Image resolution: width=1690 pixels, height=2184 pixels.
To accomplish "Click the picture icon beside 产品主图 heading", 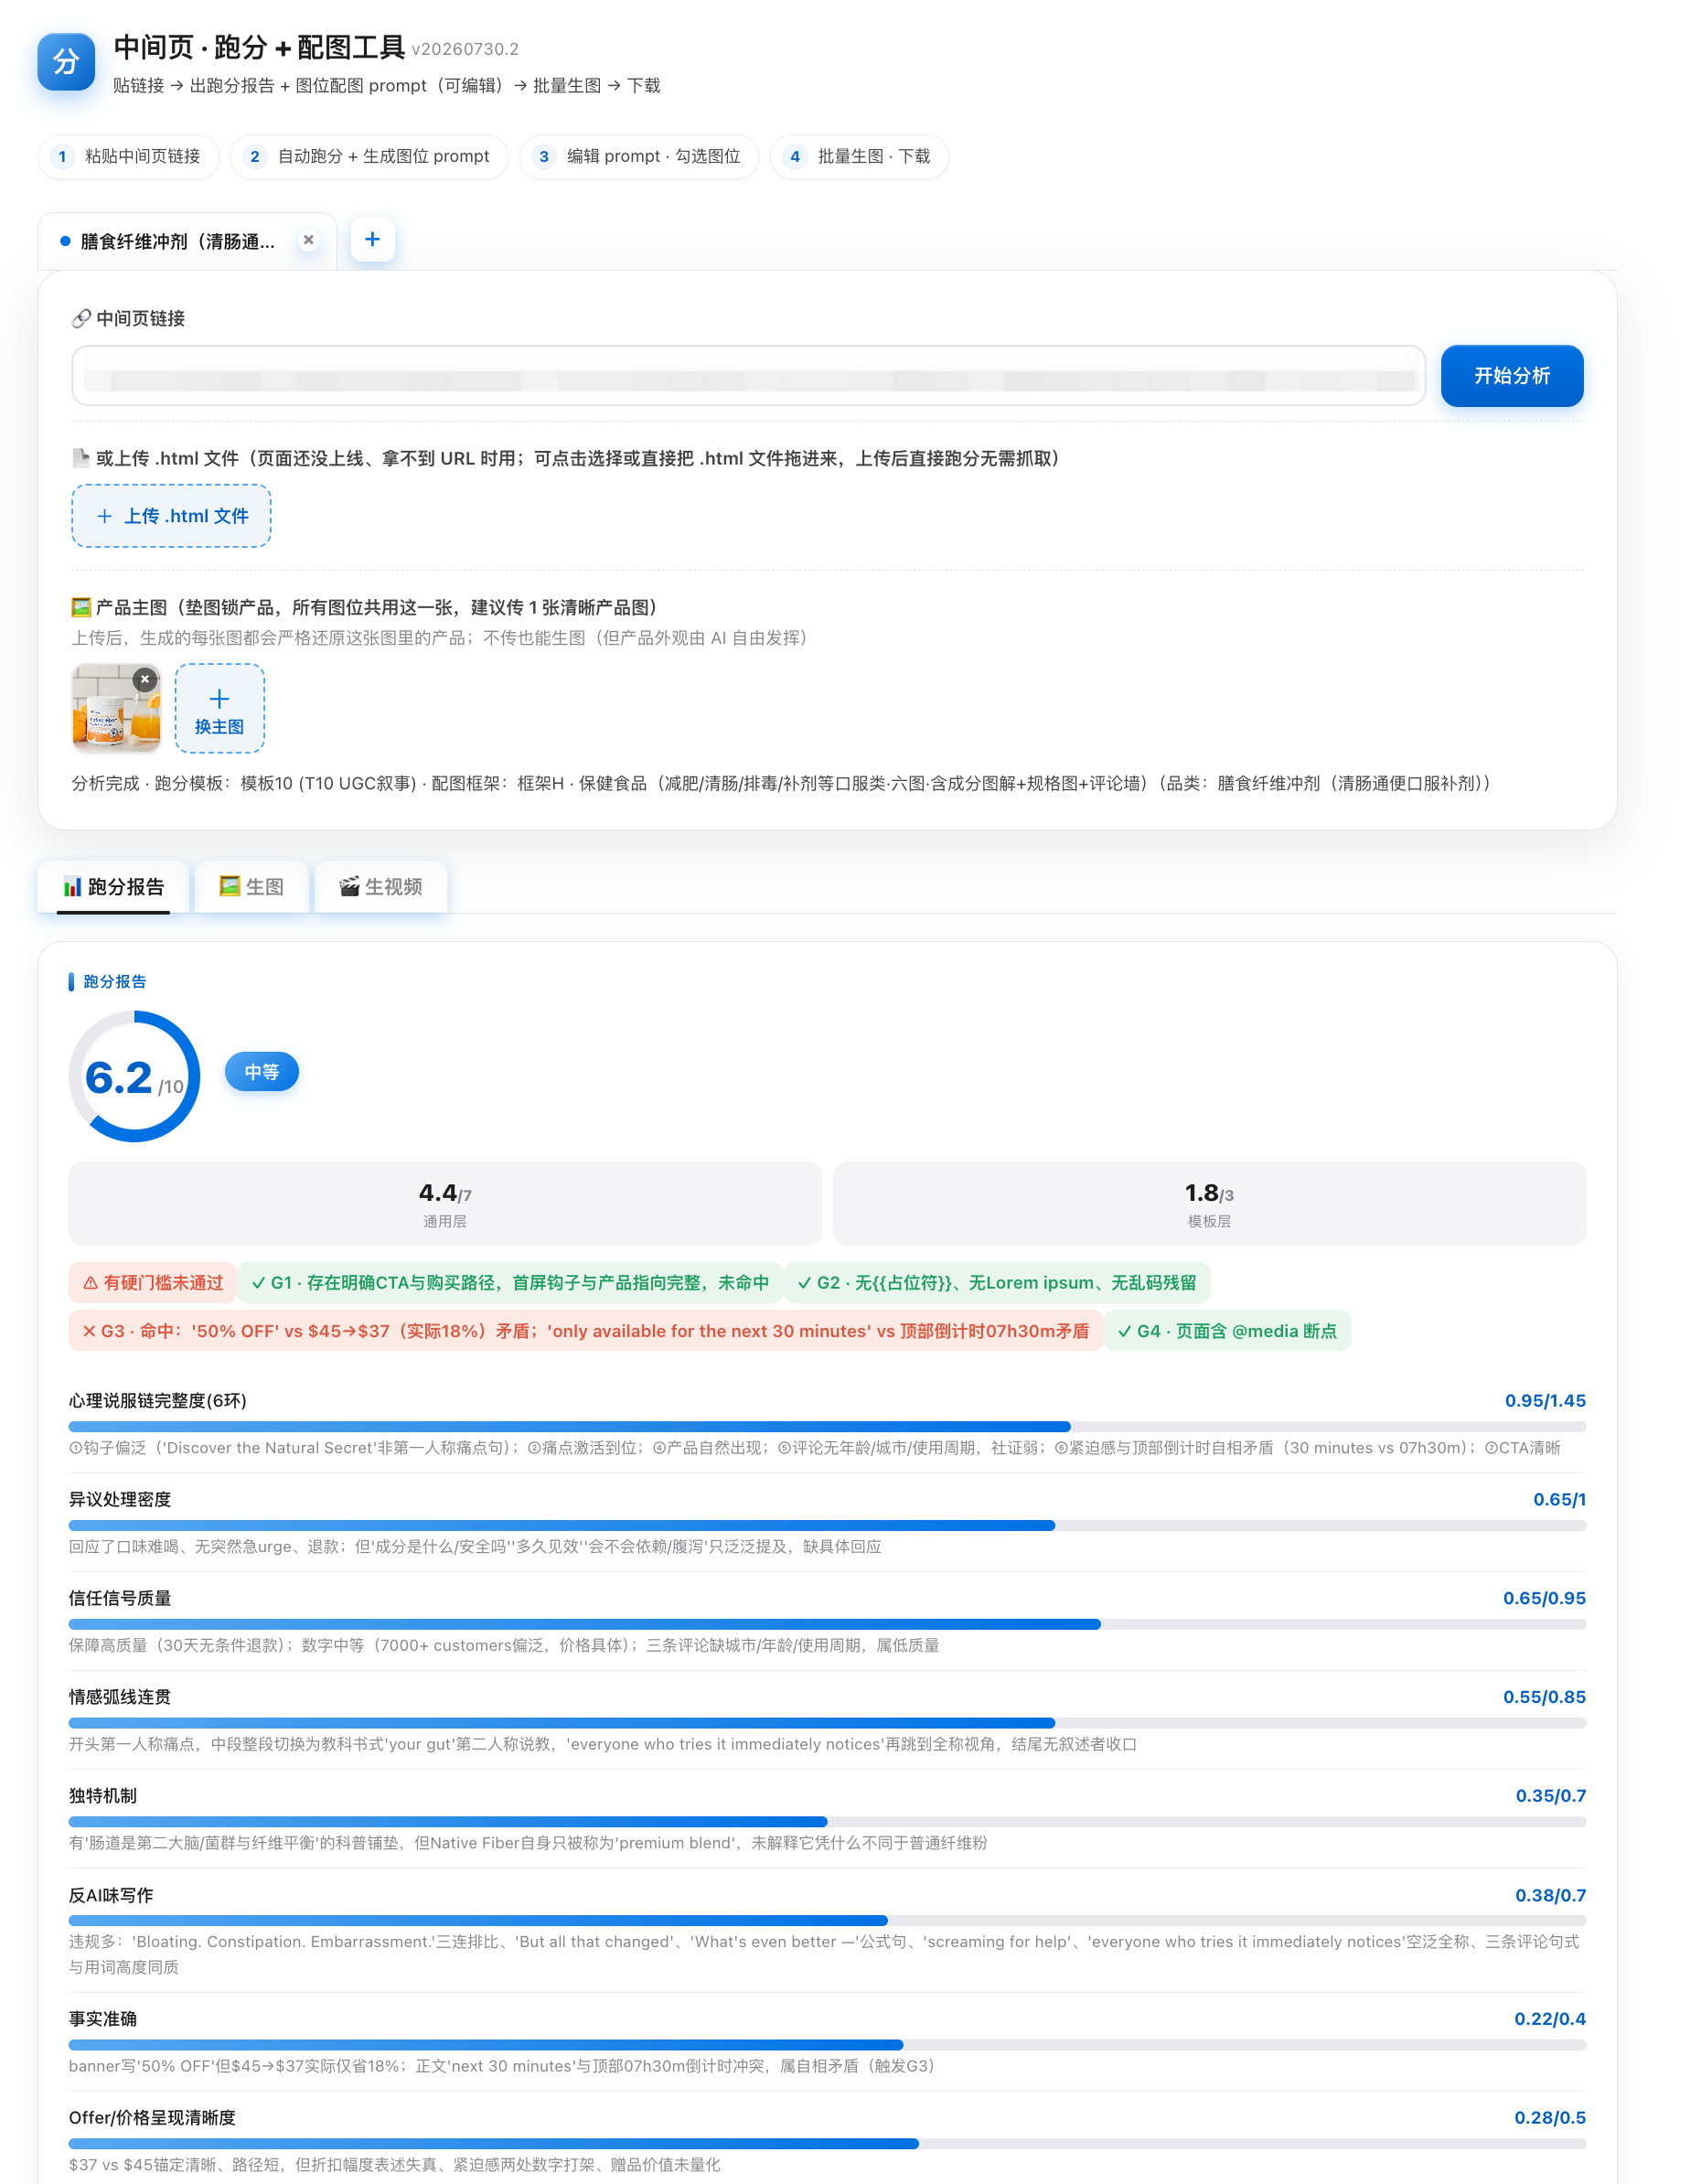I will (x=81, y=607).
